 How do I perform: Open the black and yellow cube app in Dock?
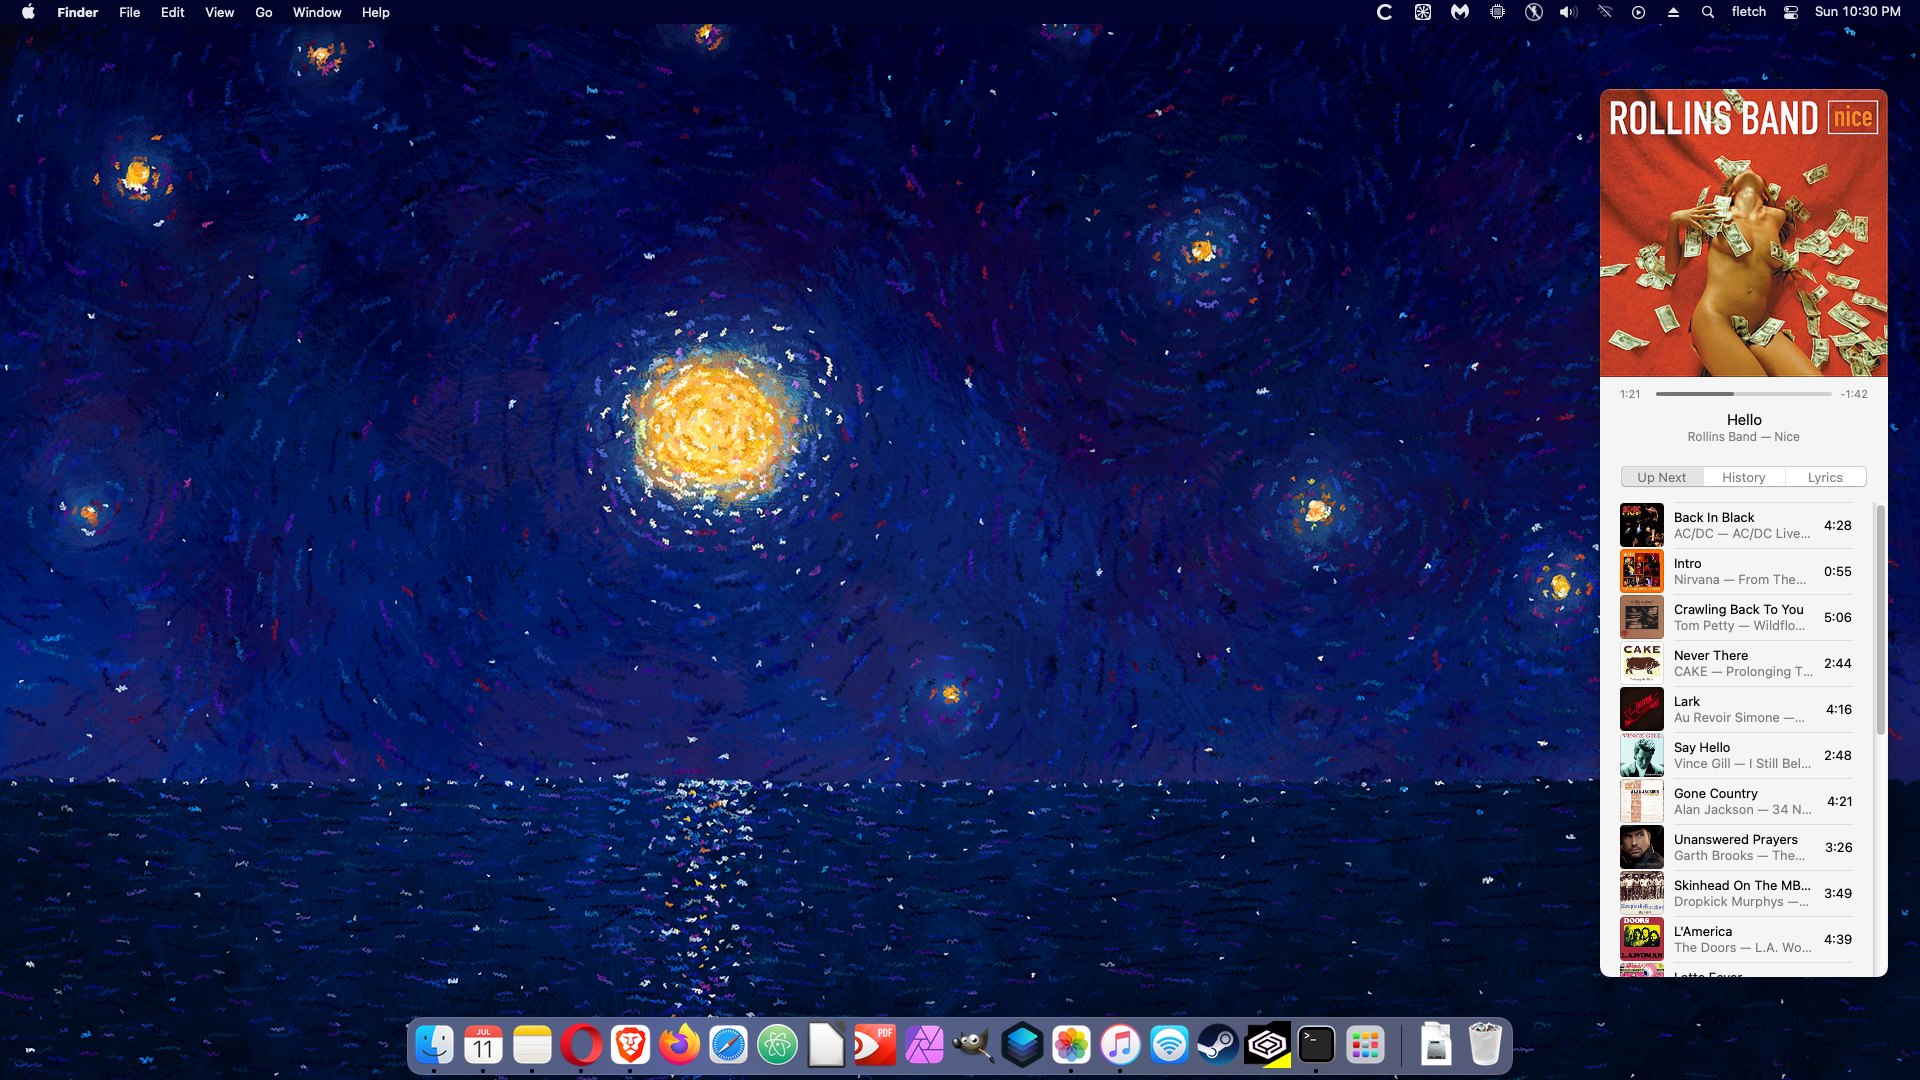[x=1267, y=1045]
